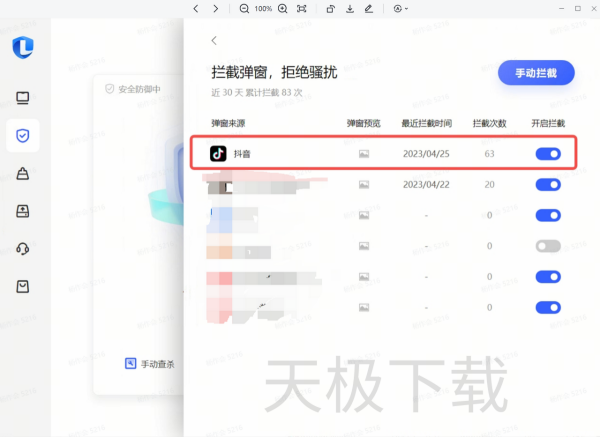The height and width of the screenshot is (437, 600).
Task: Preview the 抖音 popup thumbnail image
Action: pos(364,154)
